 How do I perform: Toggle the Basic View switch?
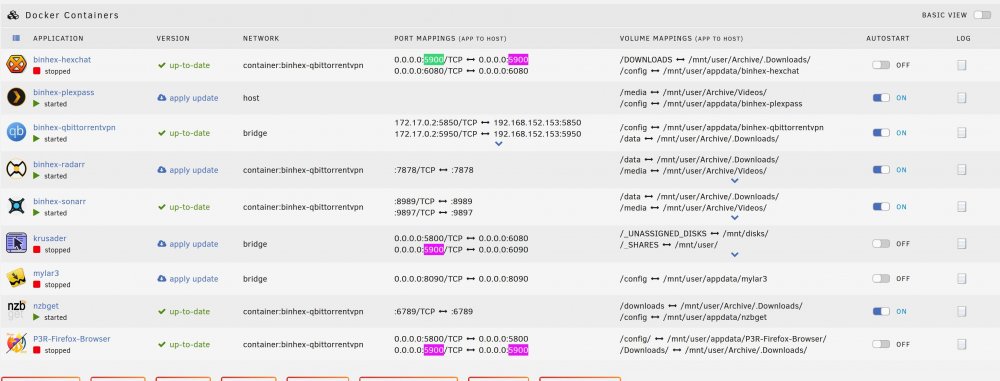tap(982, 15)
